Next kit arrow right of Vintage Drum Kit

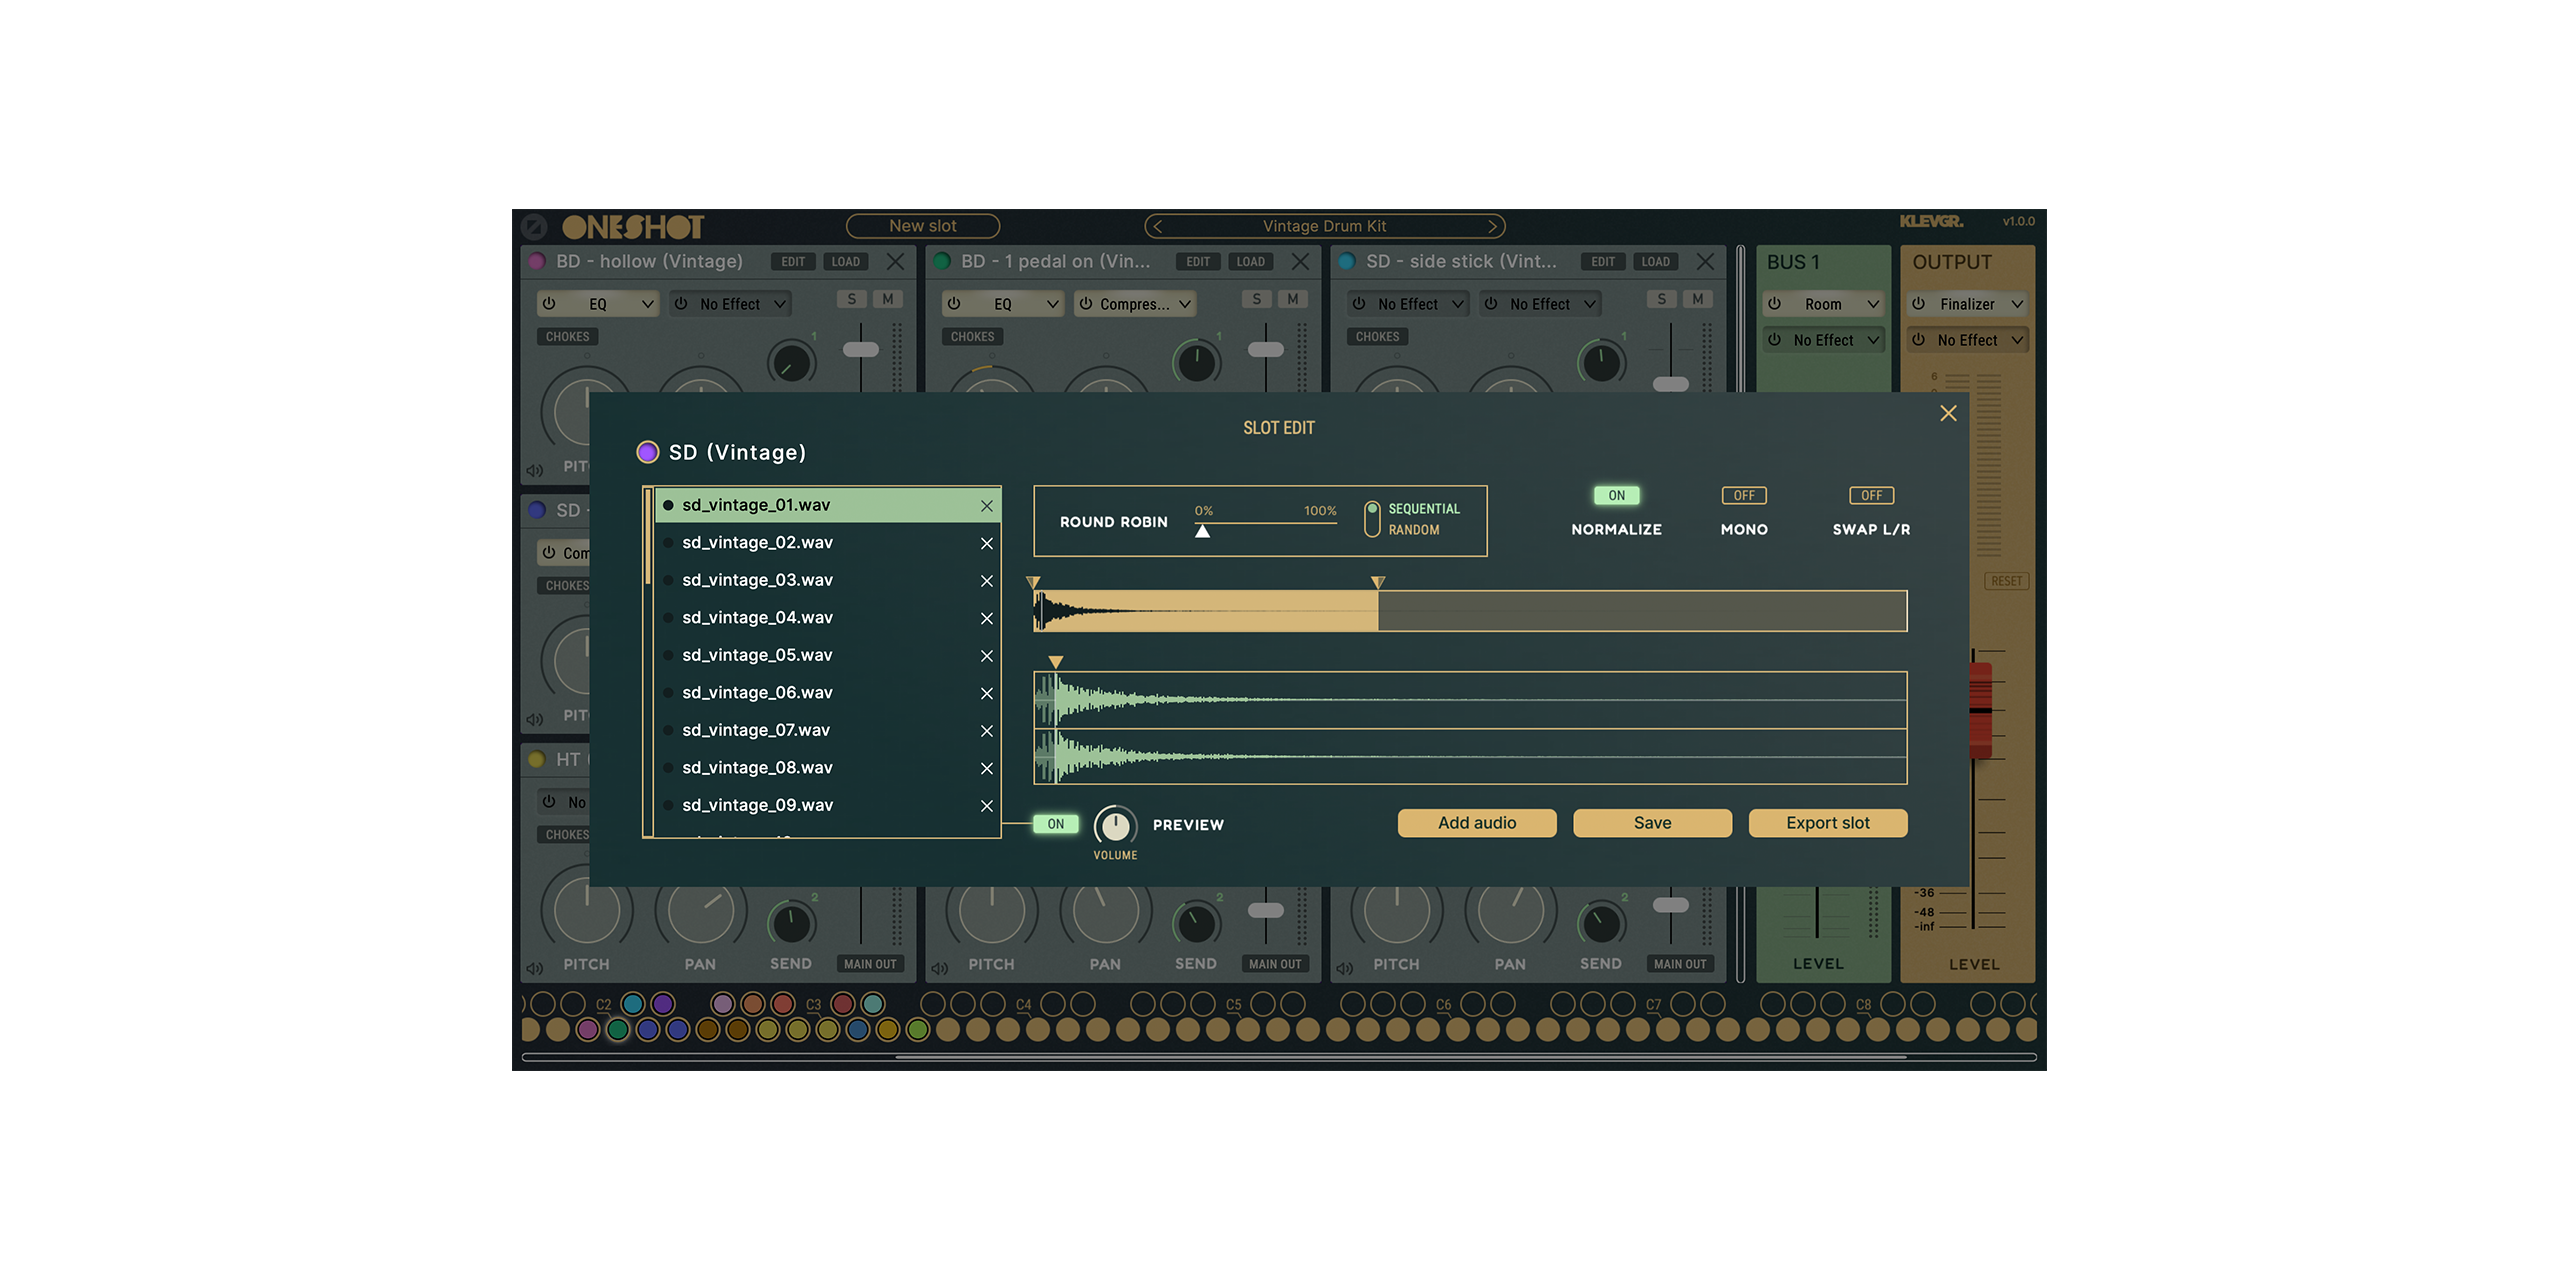(1492, 227)
